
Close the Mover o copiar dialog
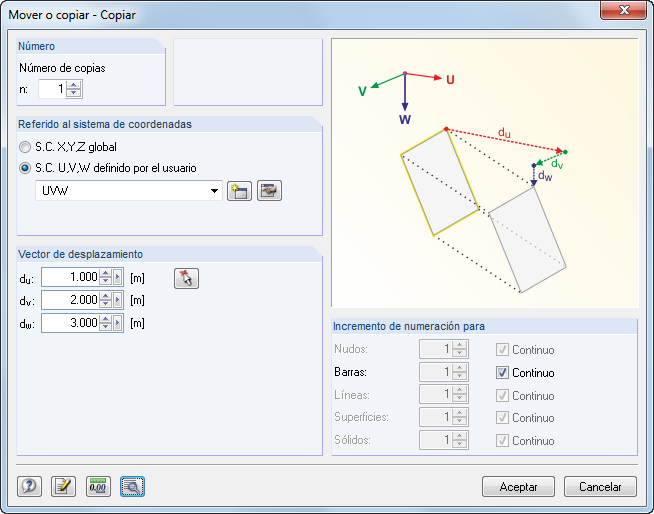click(x=624, y=10)
